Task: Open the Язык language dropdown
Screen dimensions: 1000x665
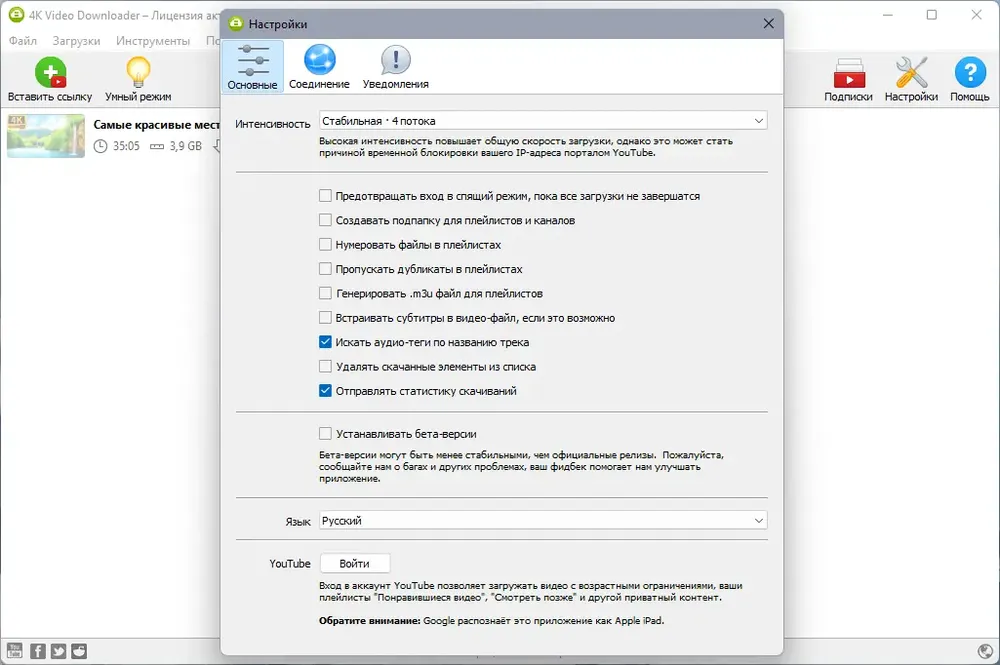Action: [x=543, y=520]
